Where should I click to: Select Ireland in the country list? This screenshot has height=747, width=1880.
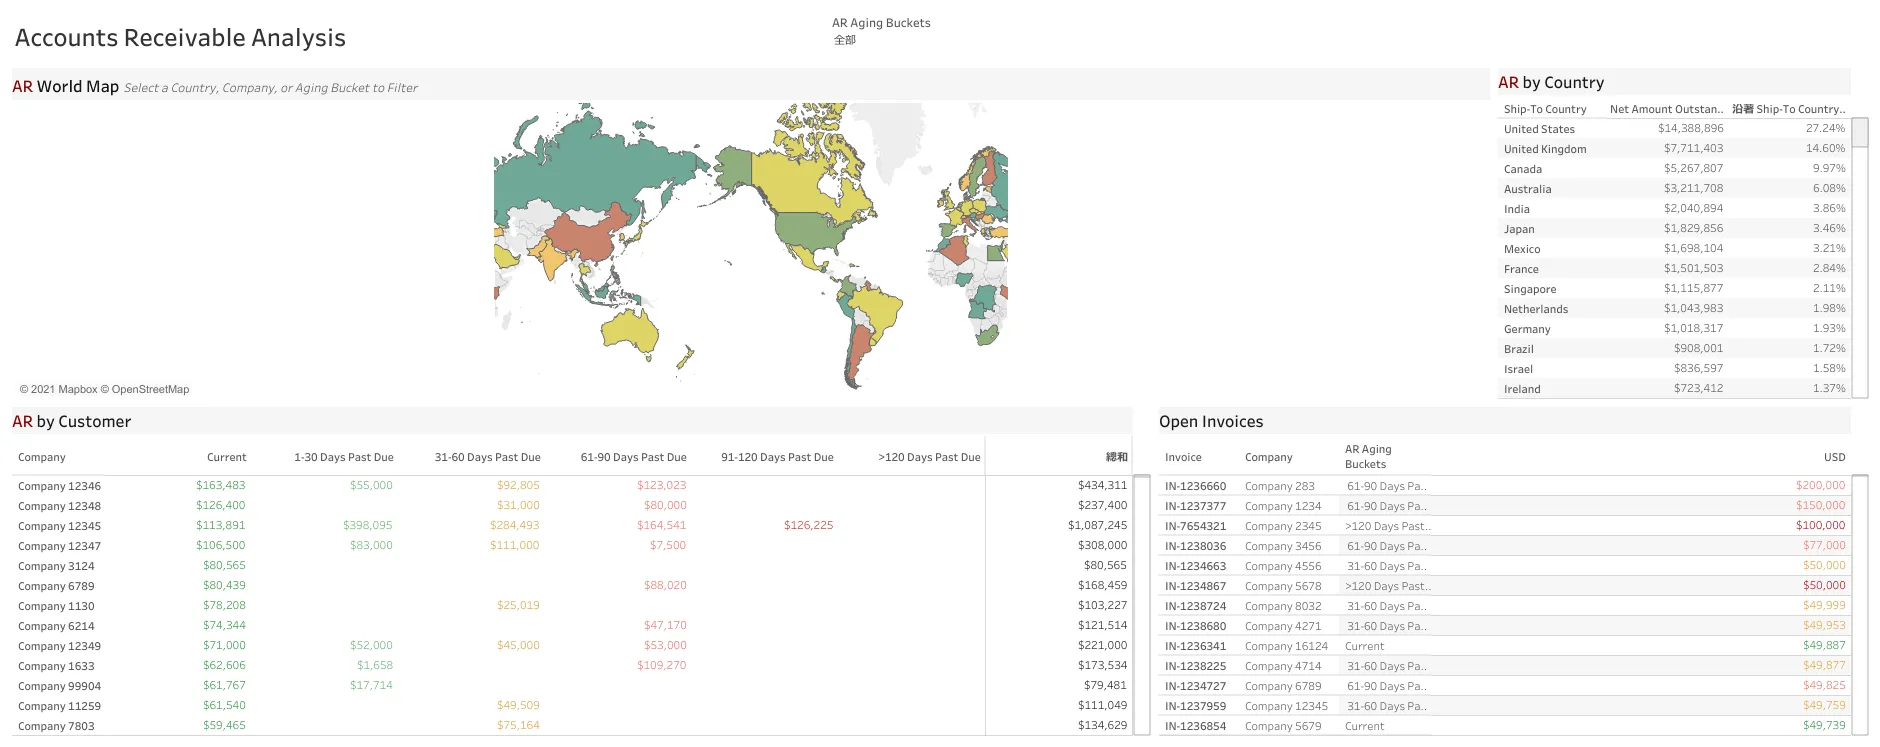[x=1522, y=389]
